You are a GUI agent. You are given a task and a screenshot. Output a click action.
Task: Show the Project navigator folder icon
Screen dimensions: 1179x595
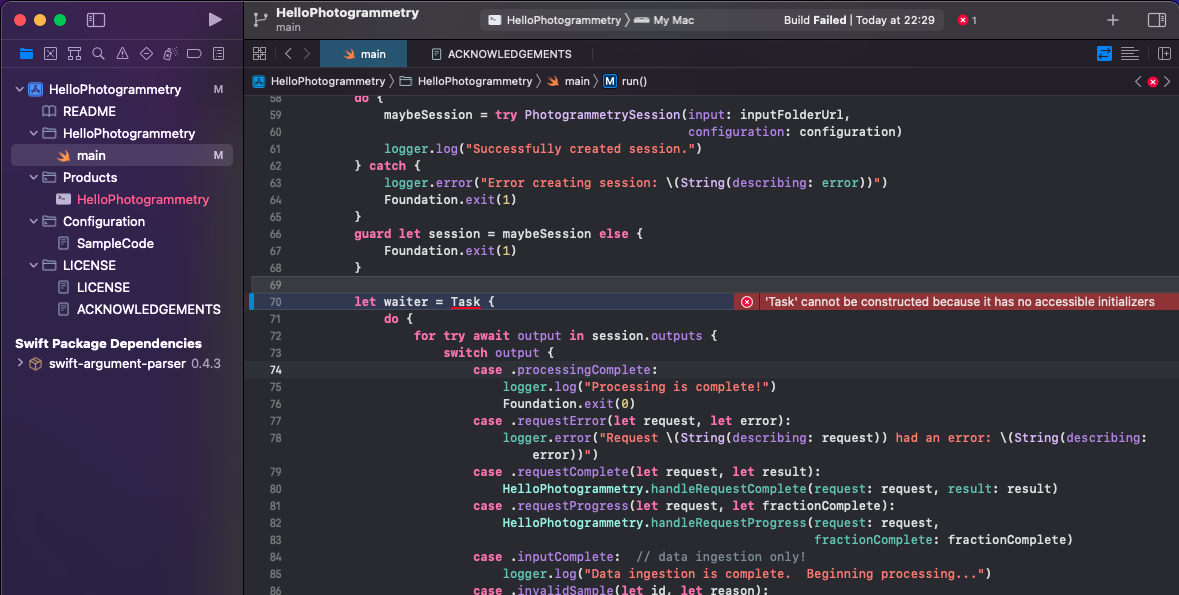click(x=26, y=53)
